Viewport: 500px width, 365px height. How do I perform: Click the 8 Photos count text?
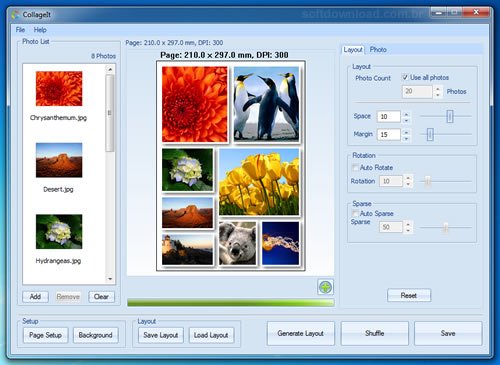[x=104, y=56]
